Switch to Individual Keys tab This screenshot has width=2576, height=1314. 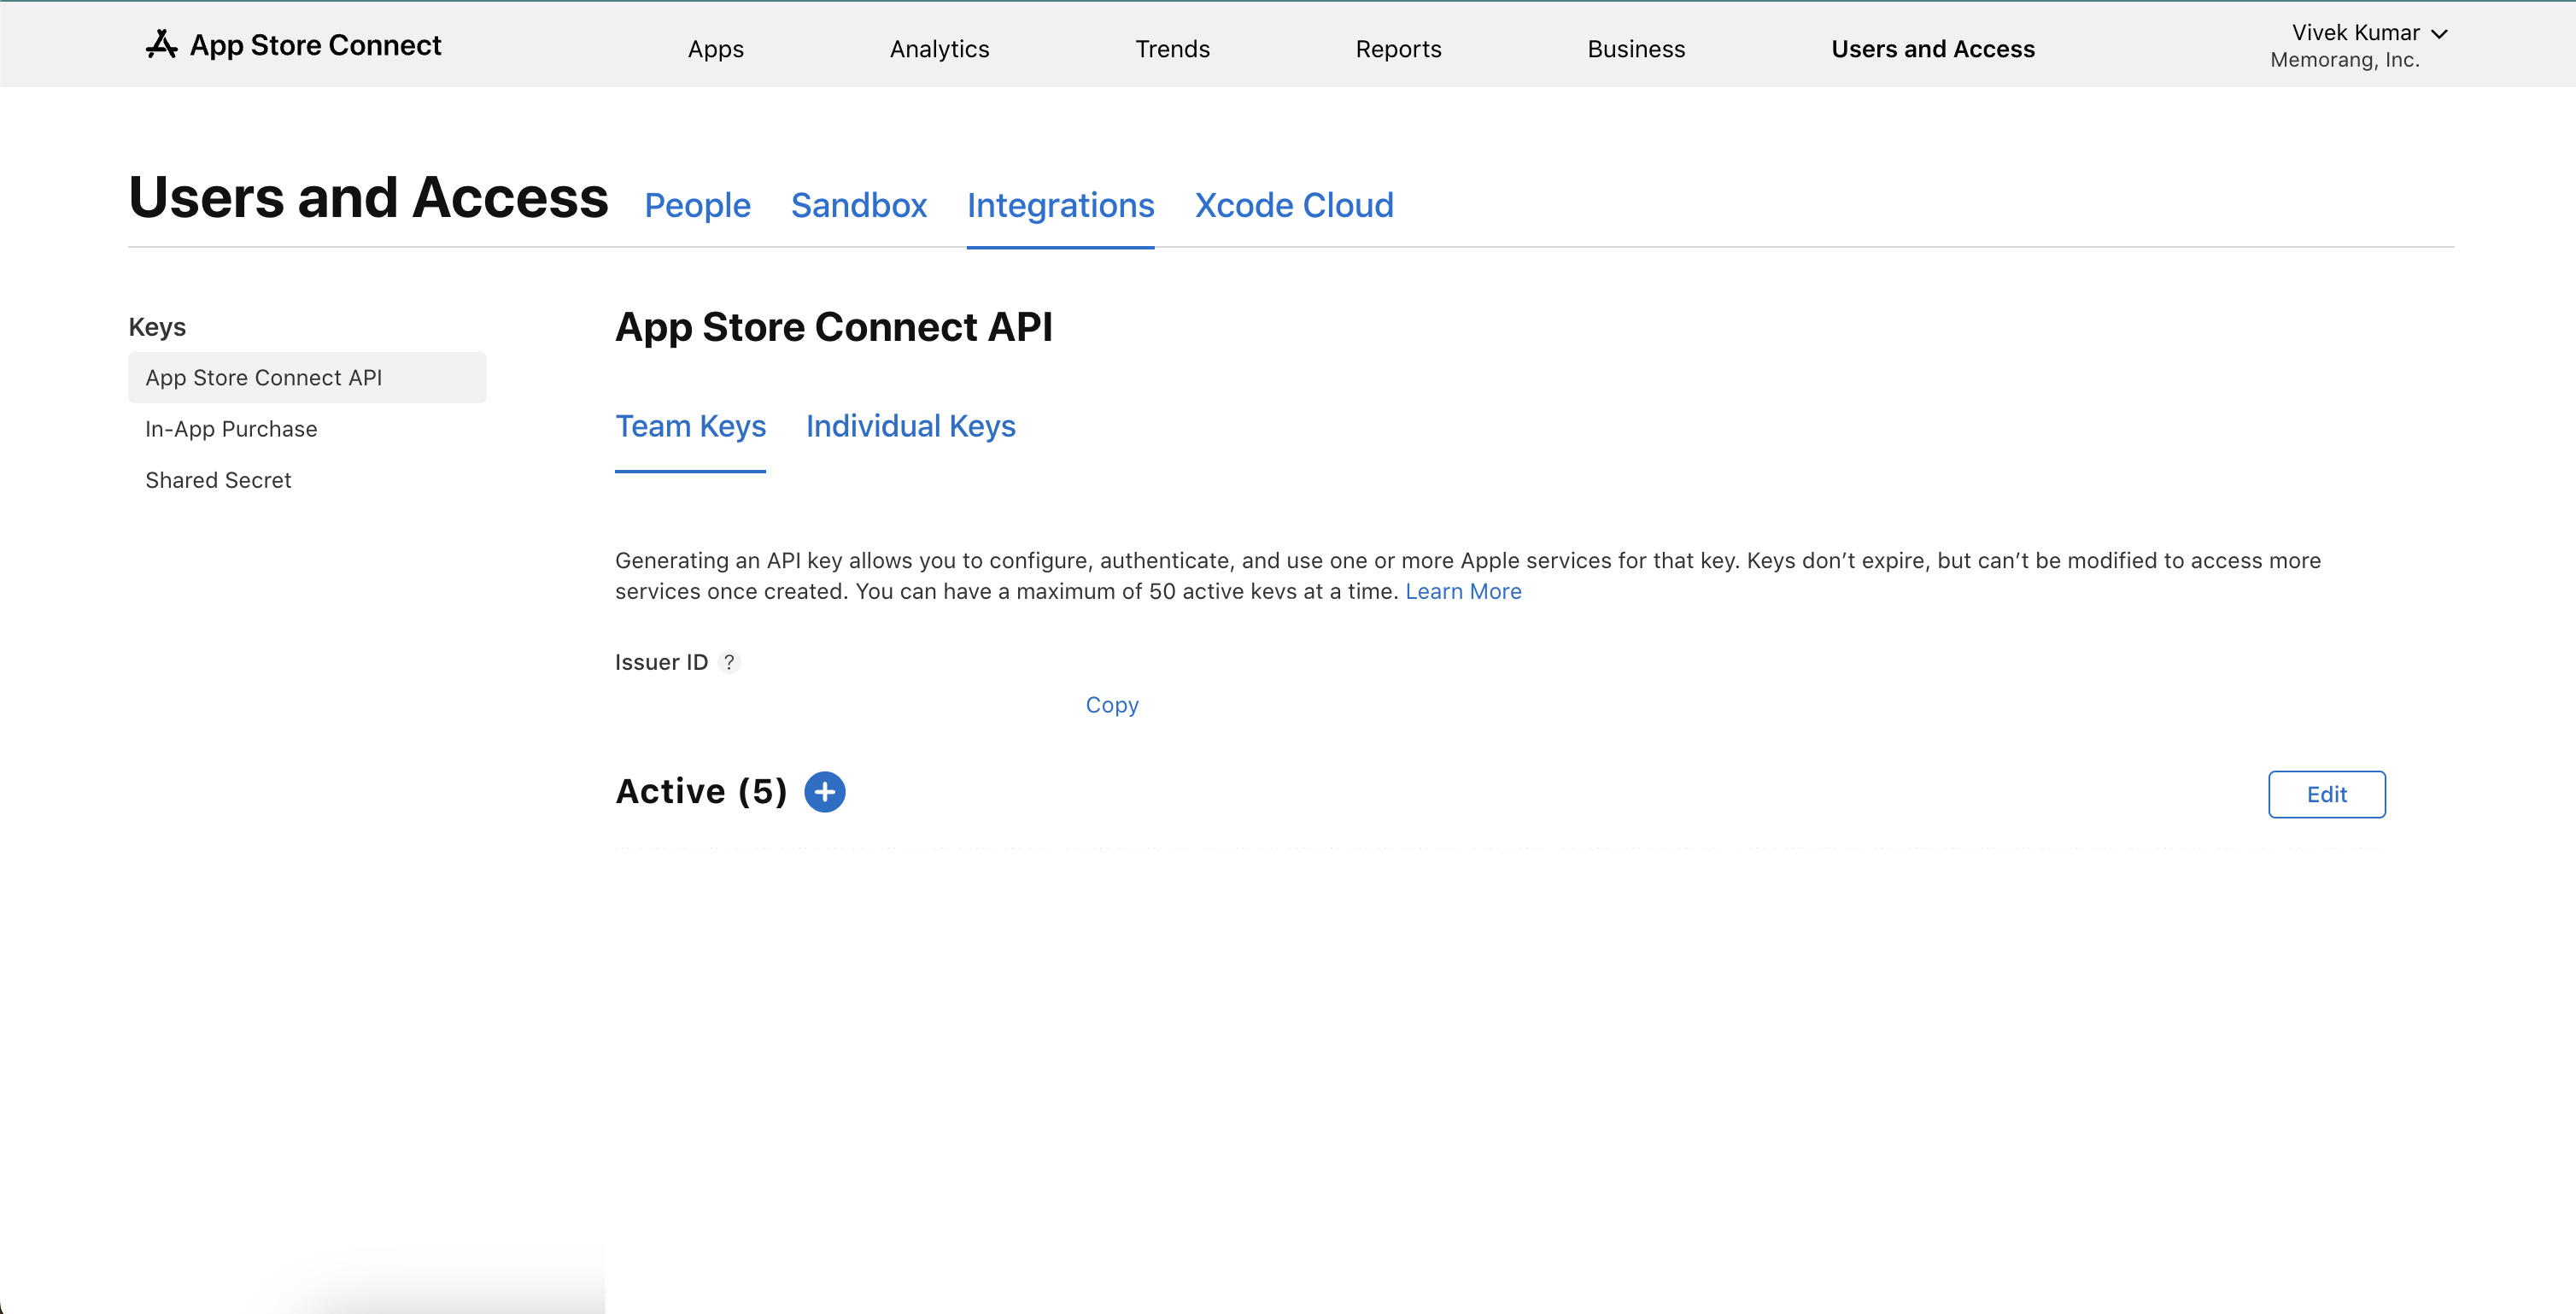[910, 426]
